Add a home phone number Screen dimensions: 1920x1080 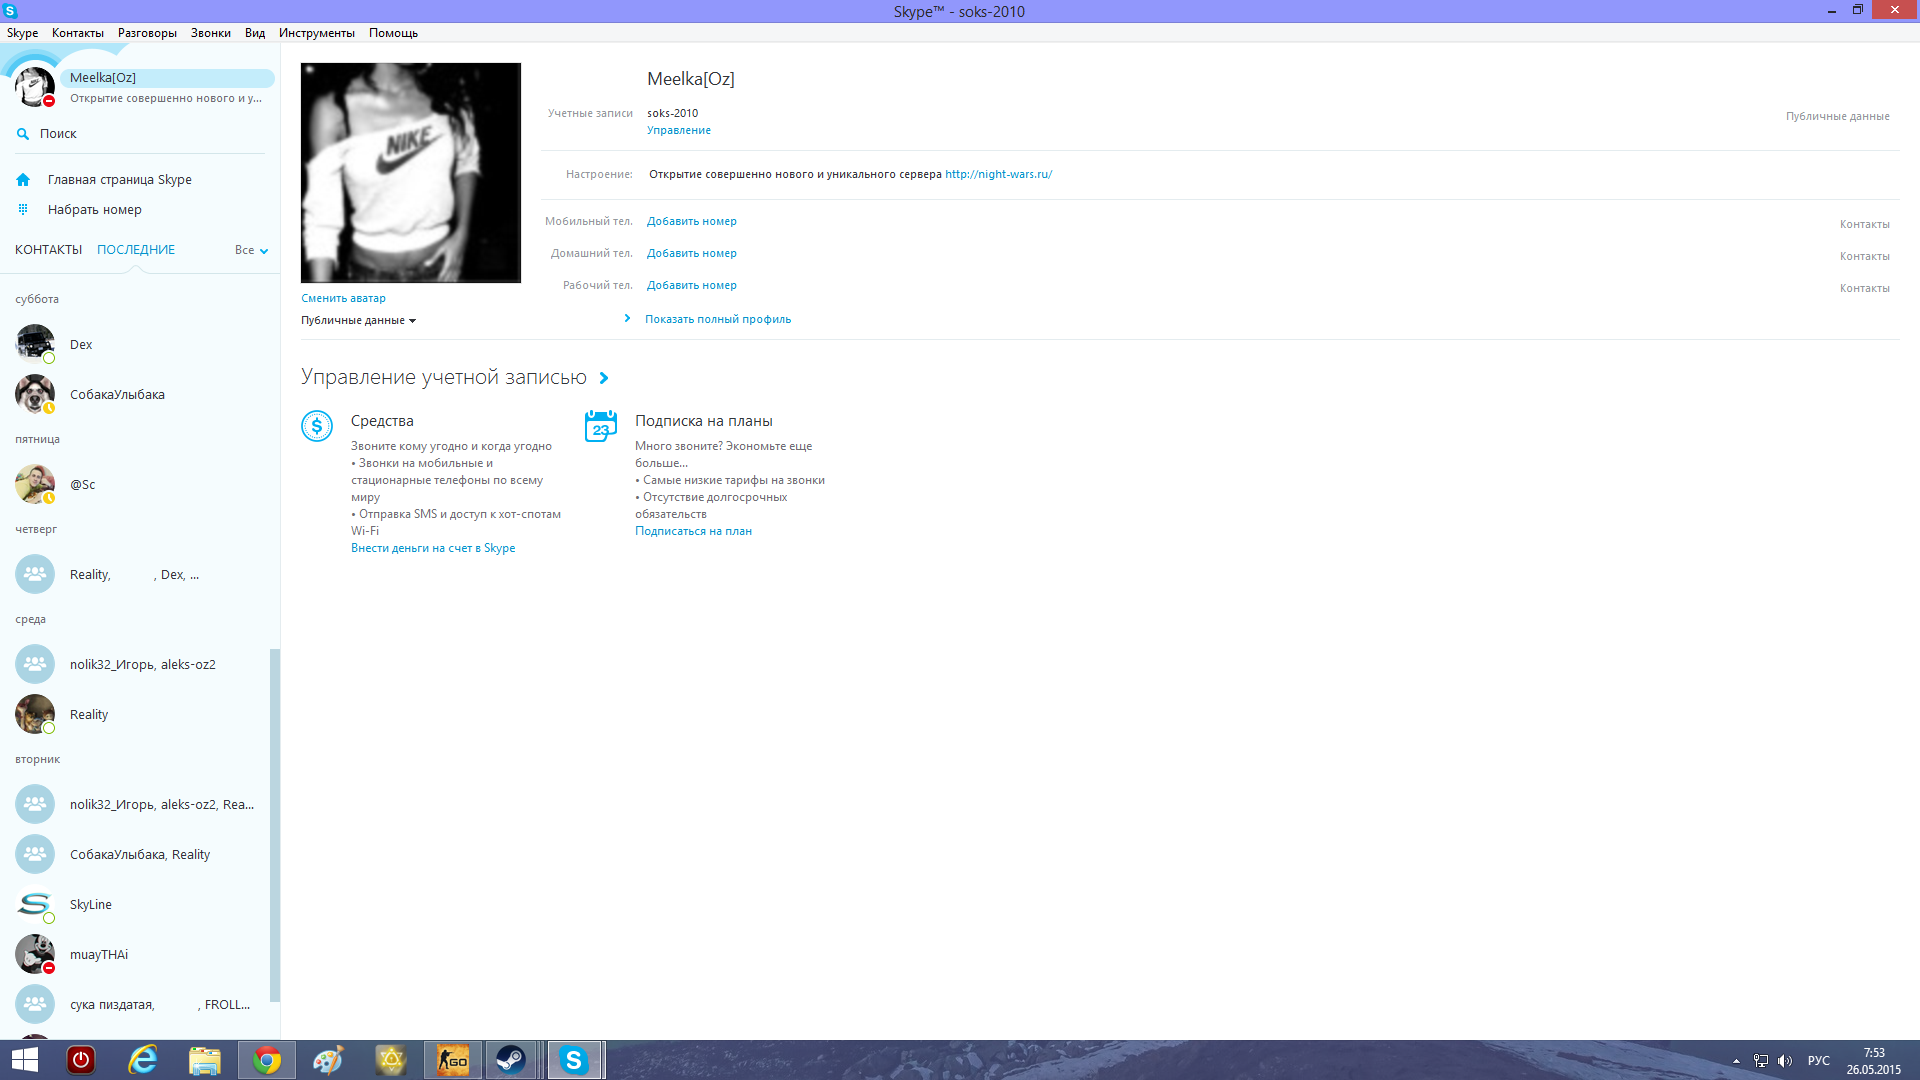tap(691, 253)
